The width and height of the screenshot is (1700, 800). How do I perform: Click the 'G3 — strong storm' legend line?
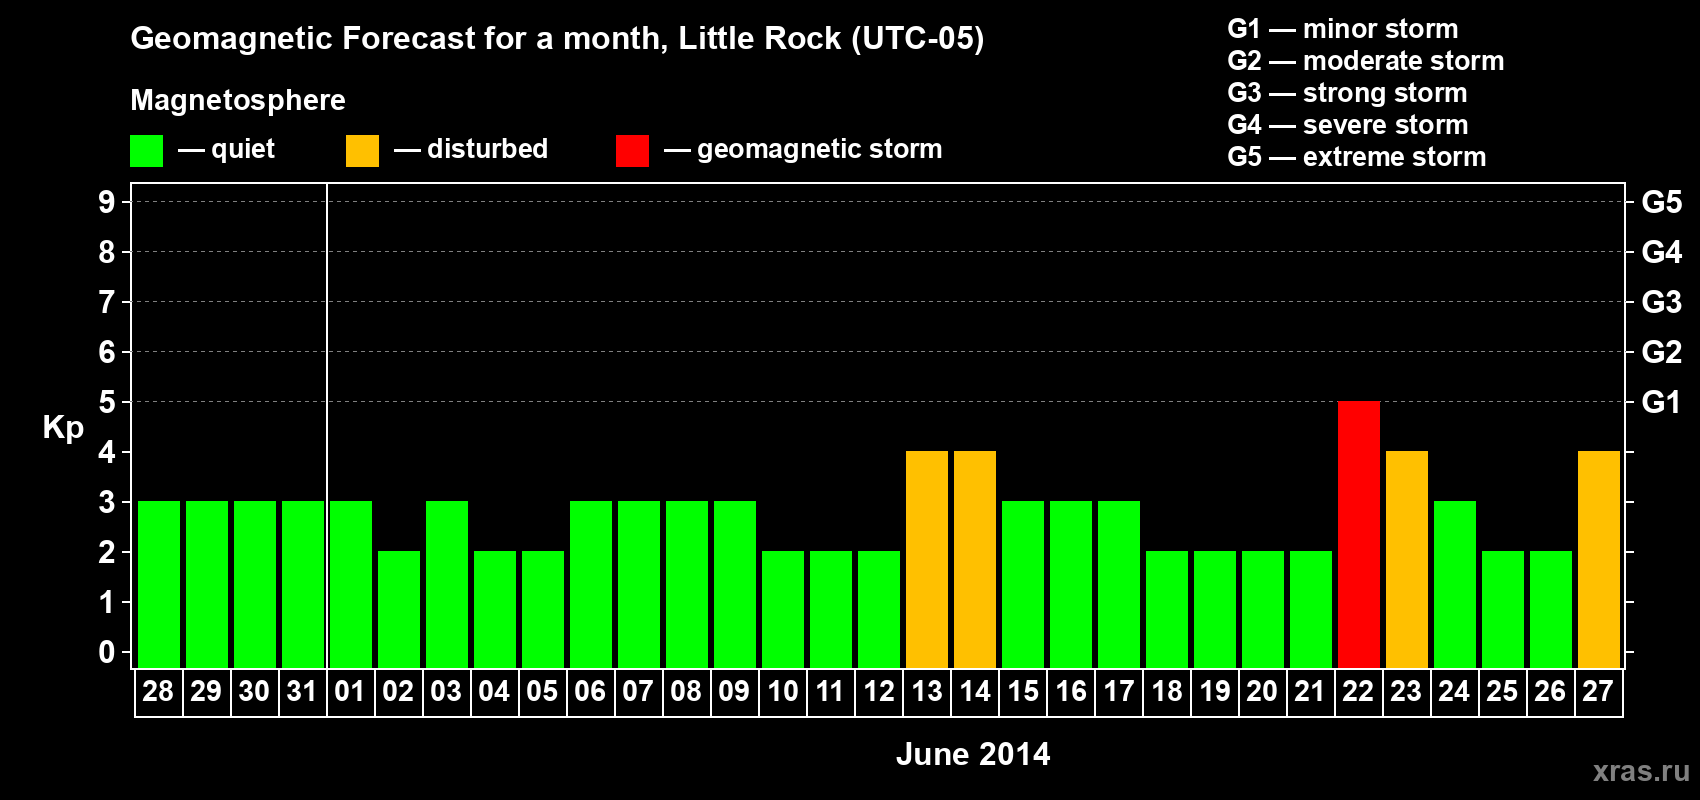point(1348,93)
